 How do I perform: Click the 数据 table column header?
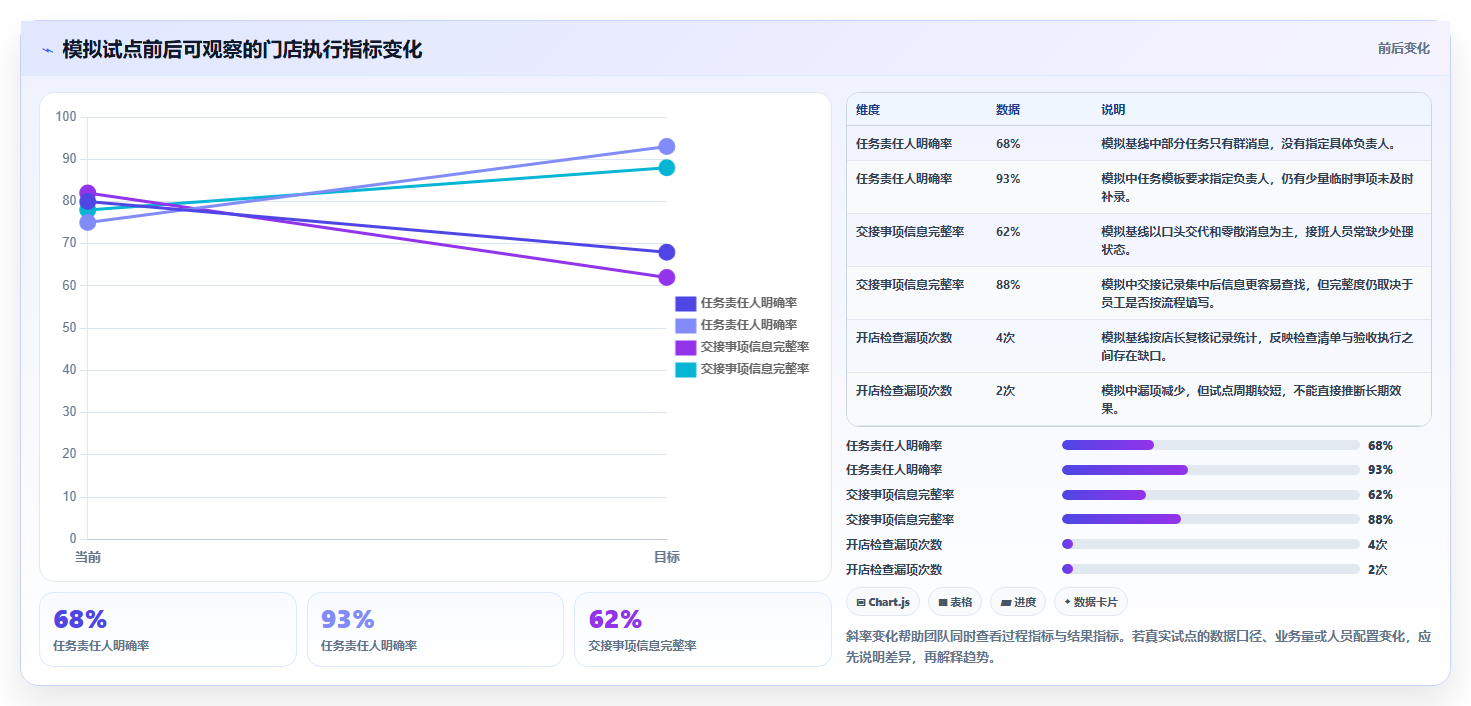coord(1008,110)
